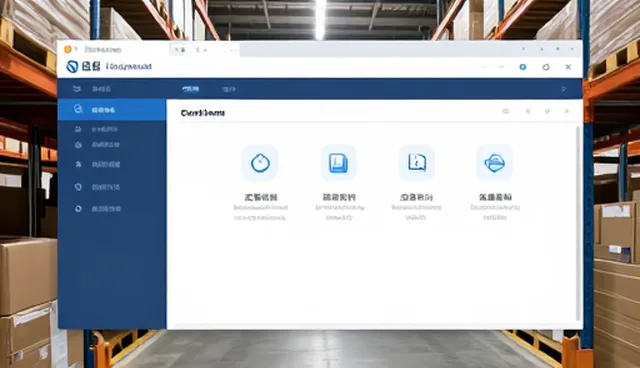The width and height of the screenshot is (640, 368).
Task: Select the second small tab in top strip
Action: point(202,50)
